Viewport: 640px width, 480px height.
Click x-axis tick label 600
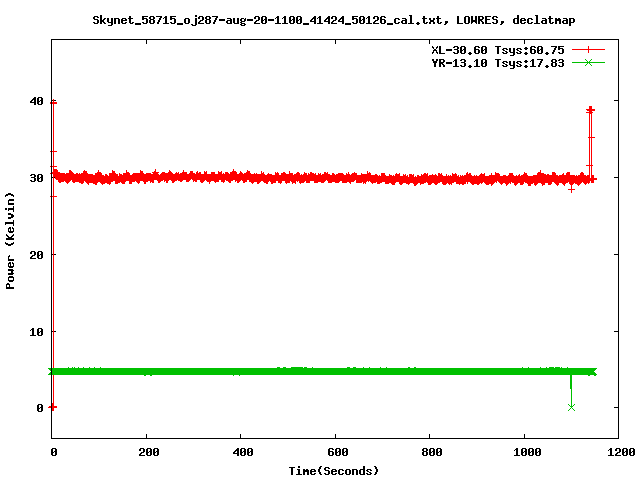(338, 452)
